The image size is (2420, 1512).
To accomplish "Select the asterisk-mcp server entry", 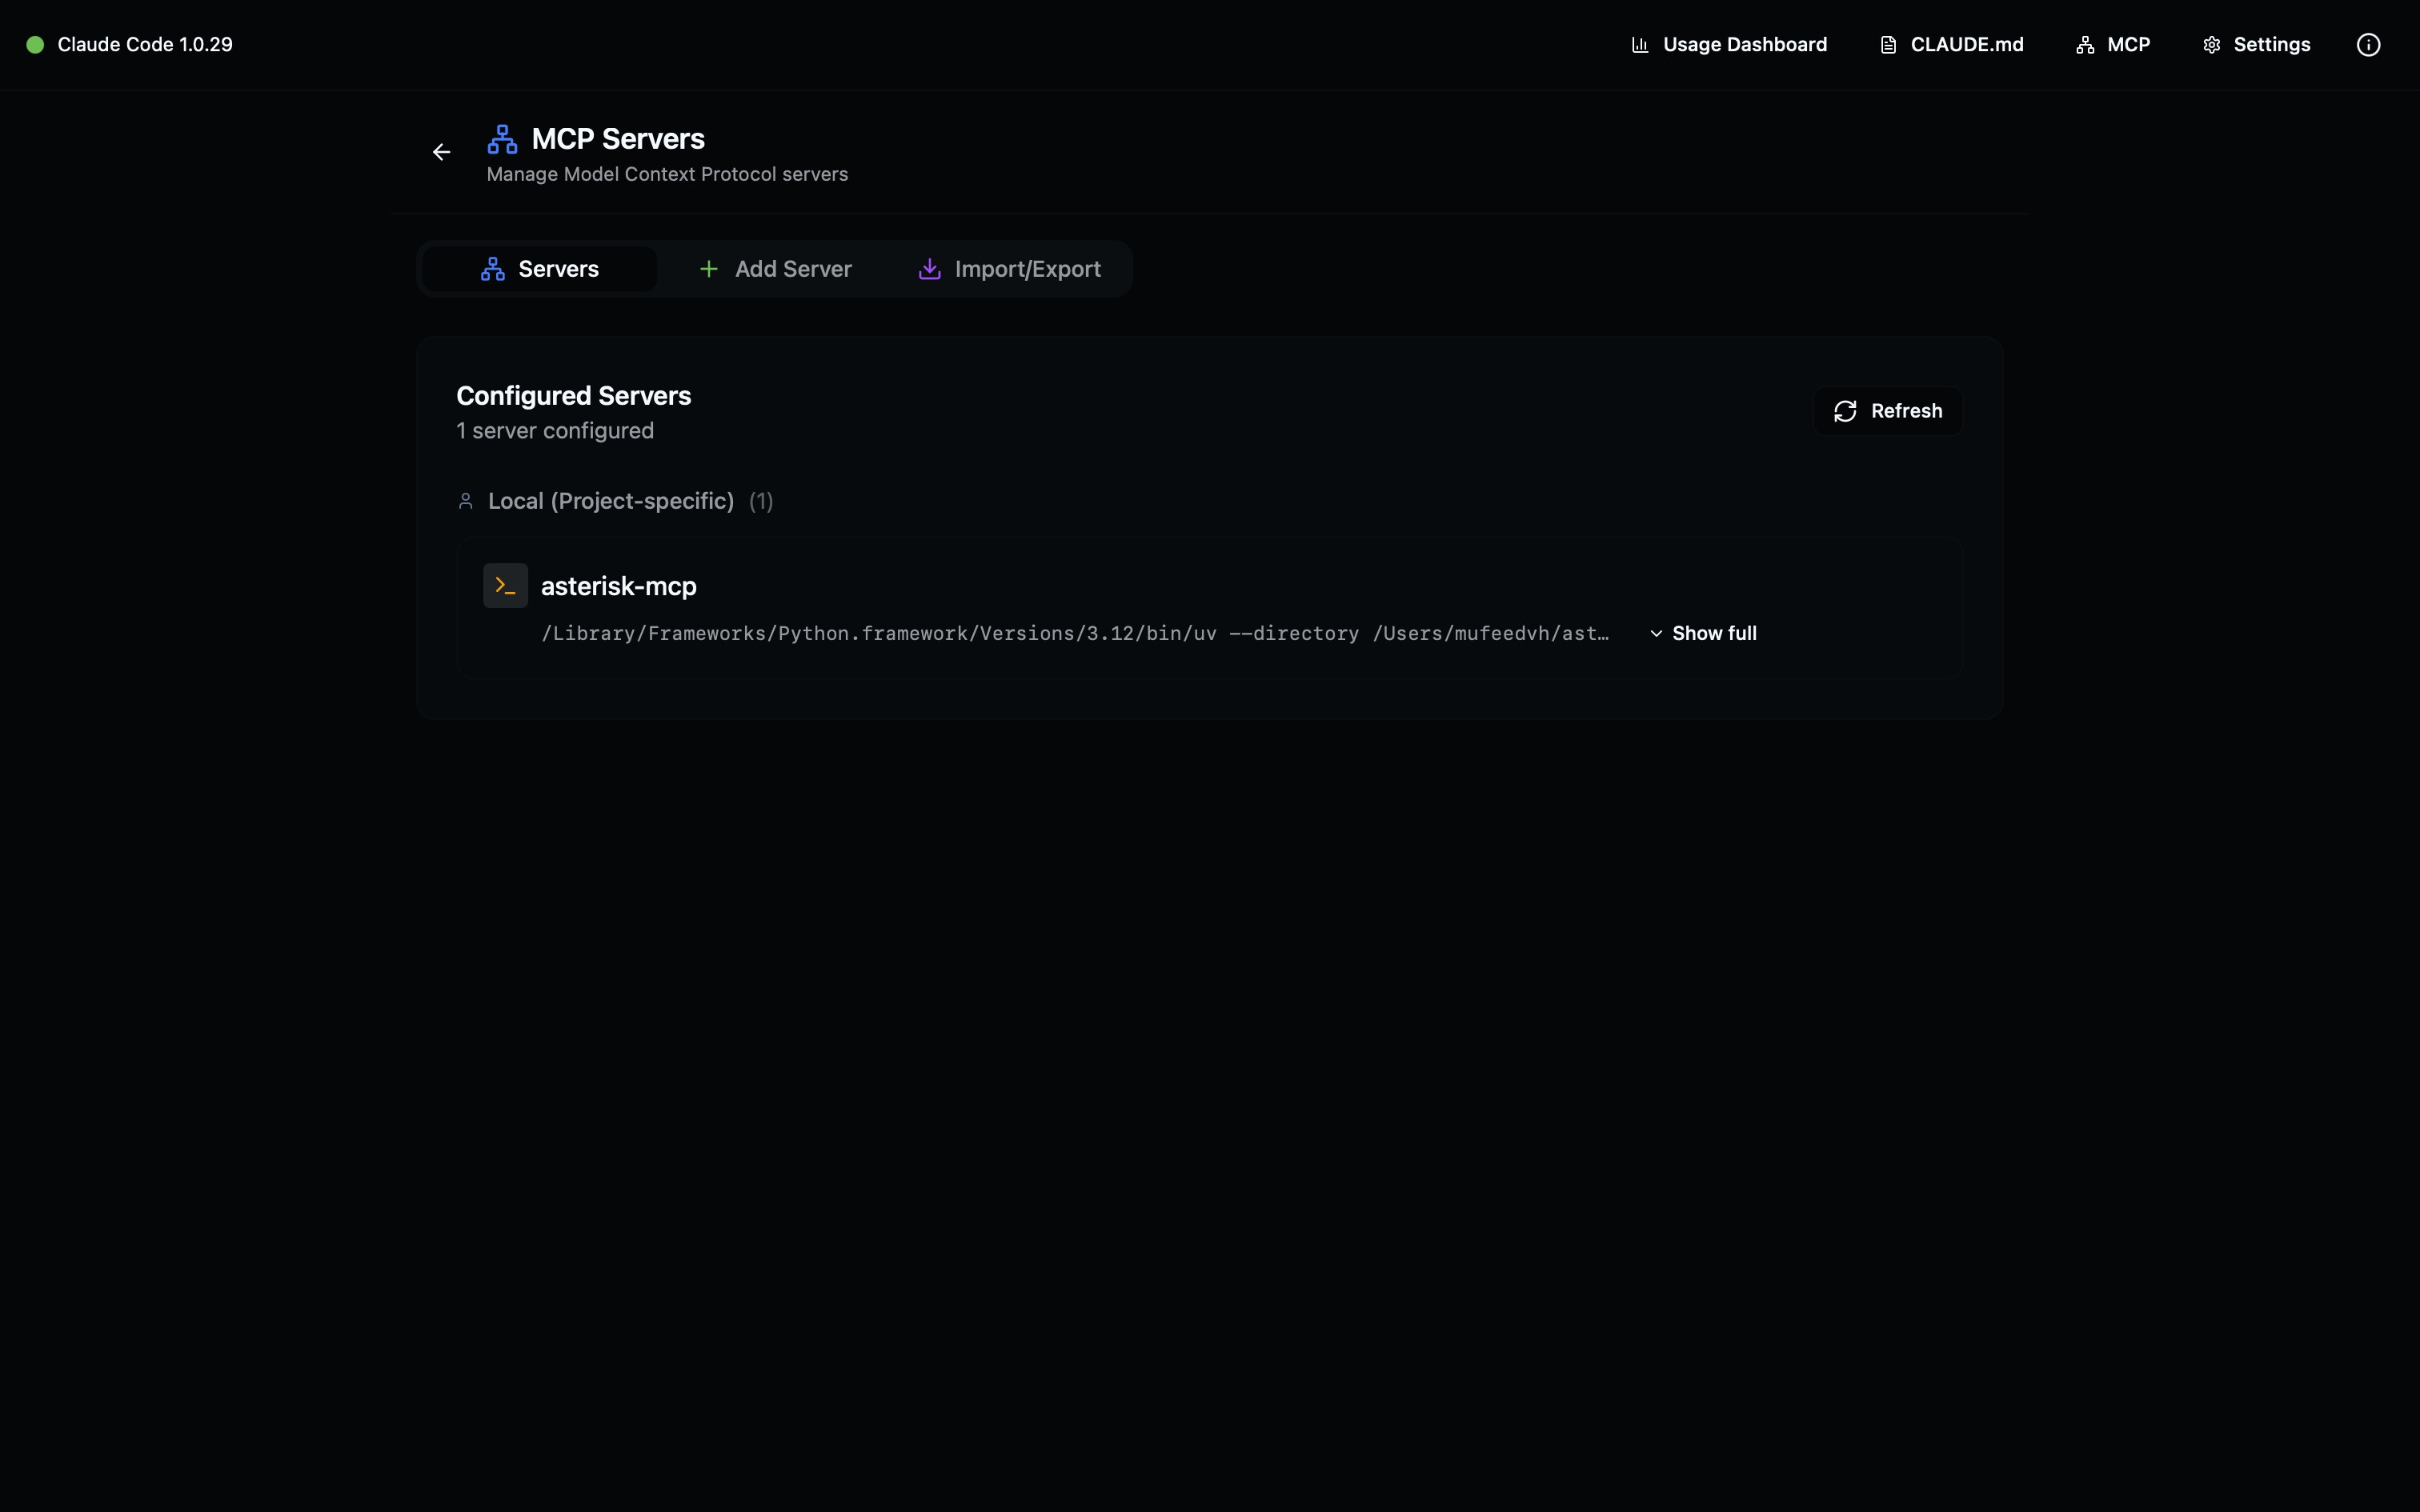I will tap(1209, 608).
